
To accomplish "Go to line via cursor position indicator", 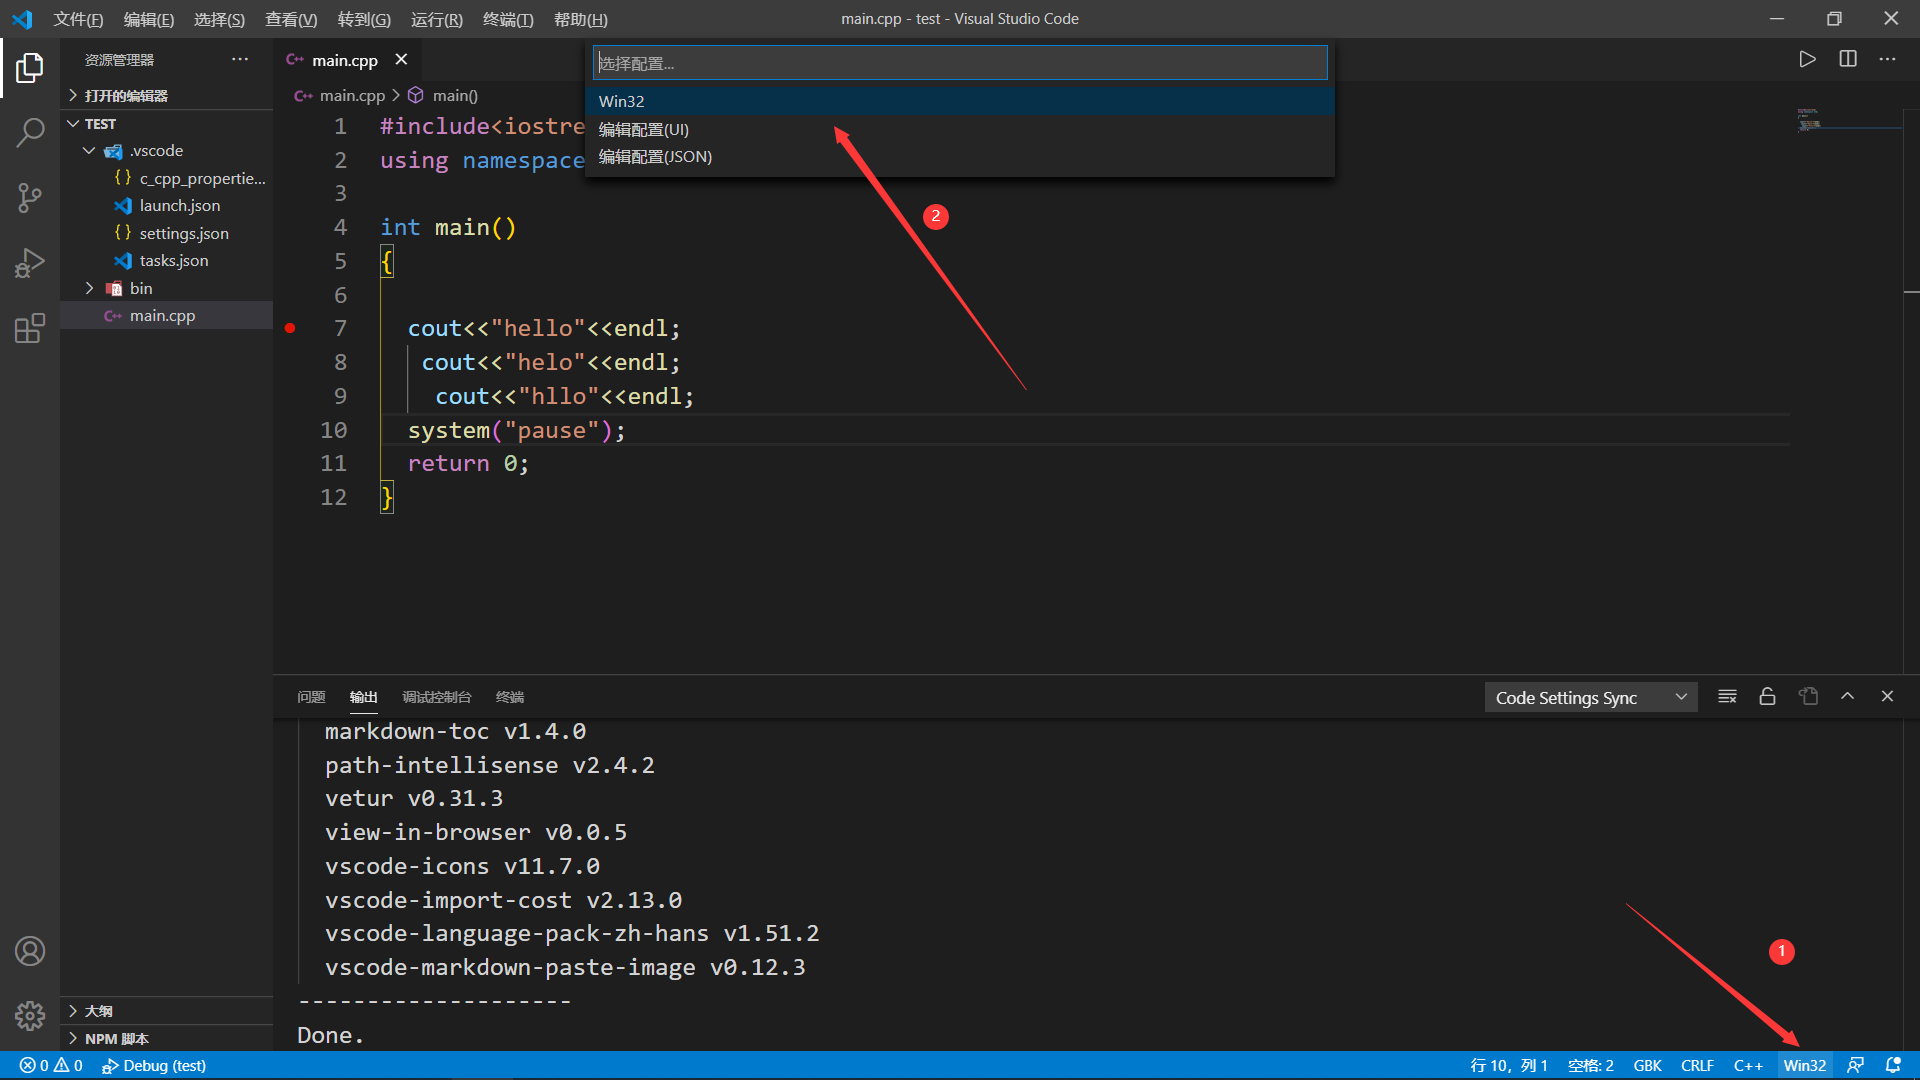I will point(1509,1065).
